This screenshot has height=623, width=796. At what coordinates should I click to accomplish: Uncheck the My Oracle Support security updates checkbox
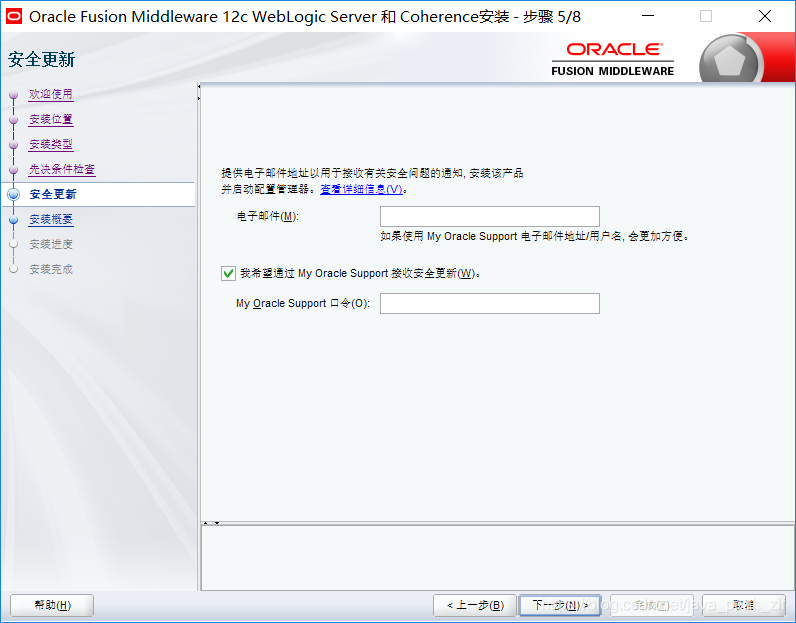point(228,274)
